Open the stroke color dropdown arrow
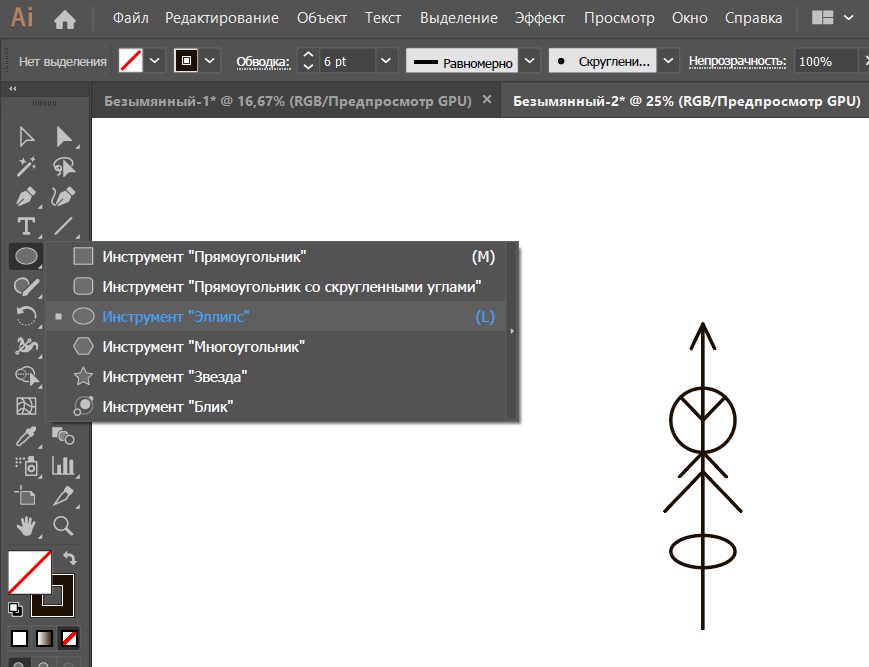869x667 pixels. 209,60
